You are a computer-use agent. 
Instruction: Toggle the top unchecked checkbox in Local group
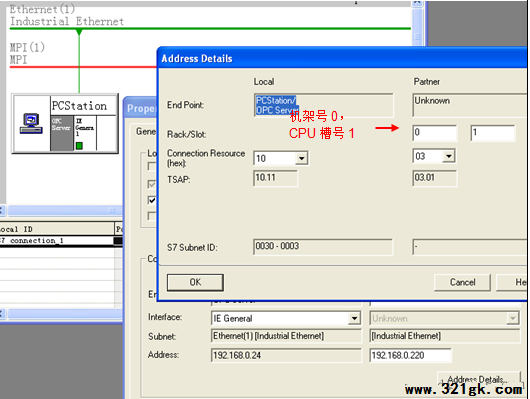[152, 166]
